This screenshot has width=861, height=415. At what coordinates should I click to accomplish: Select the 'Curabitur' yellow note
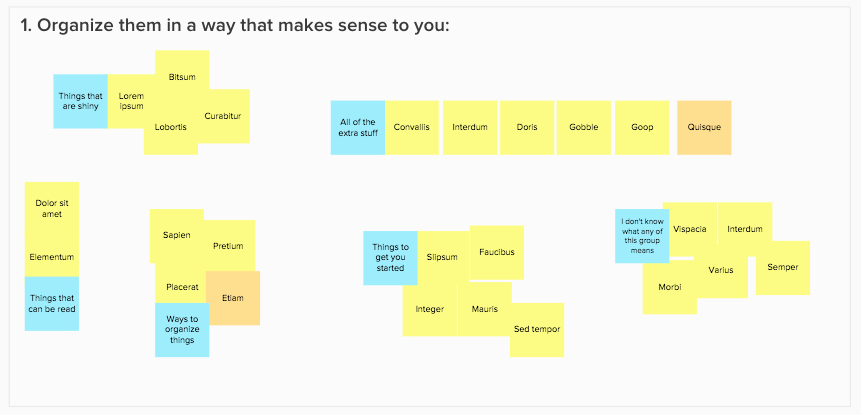(x=223, y=116)
